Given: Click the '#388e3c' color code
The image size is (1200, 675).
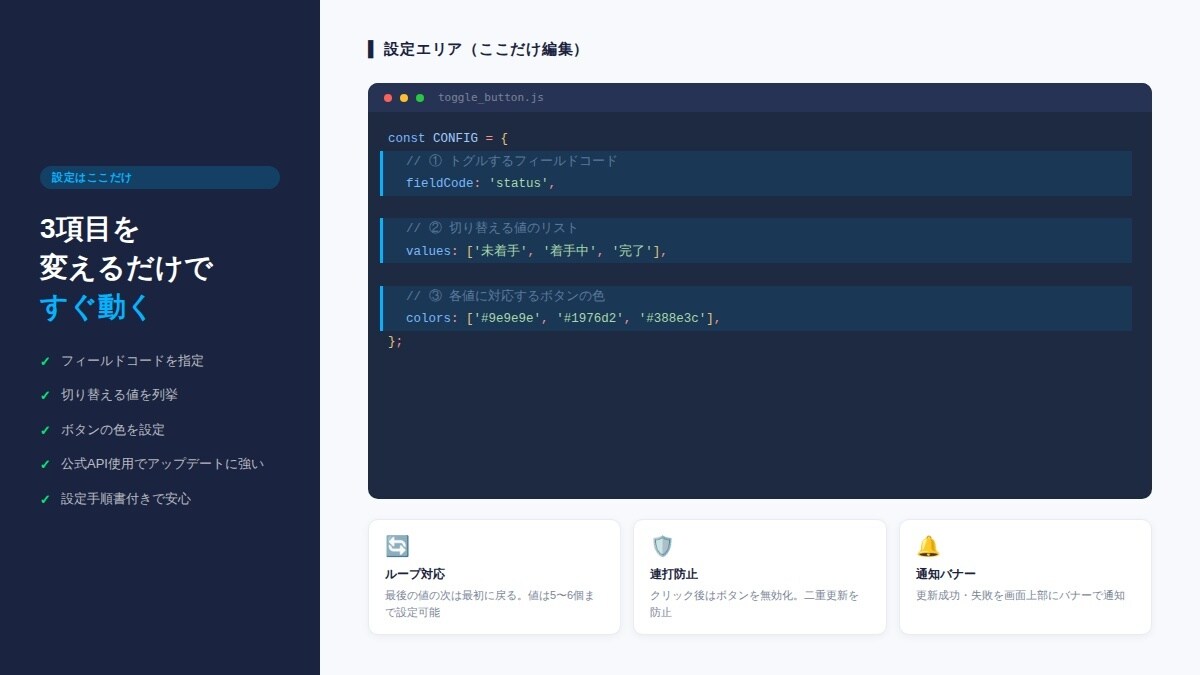Looking at the screenshot, I should pos(672,318).
